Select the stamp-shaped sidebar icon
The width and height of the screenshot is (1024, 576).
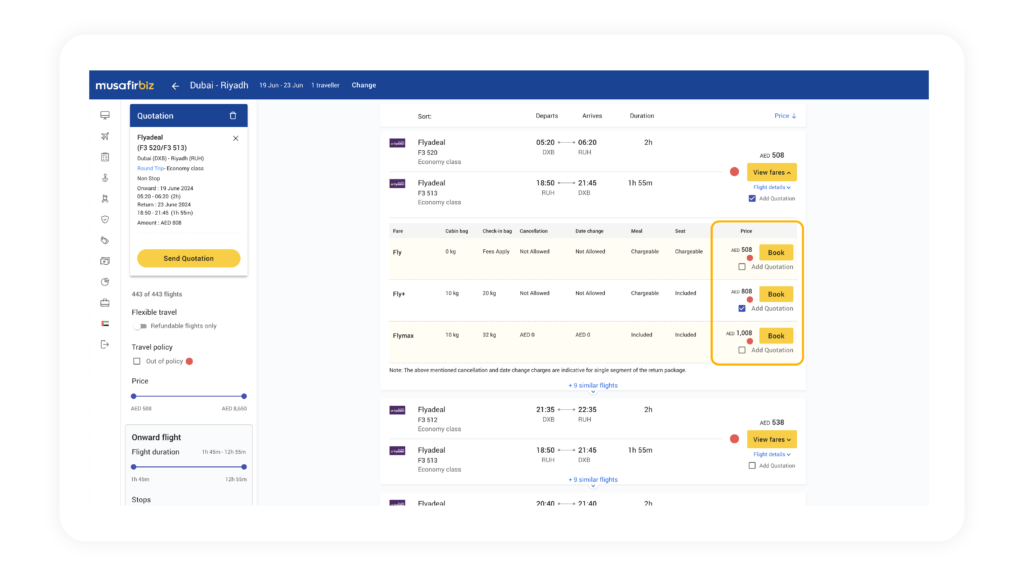click(x=104, y=178)
